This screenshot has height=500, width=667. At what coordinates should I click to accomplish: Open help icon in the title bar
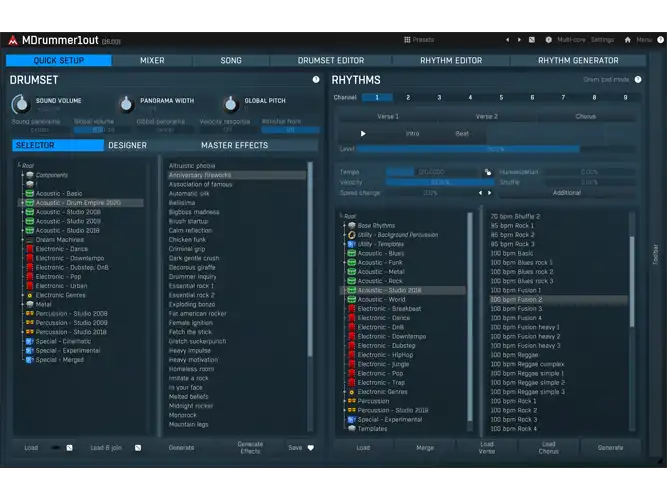point(660,40)
